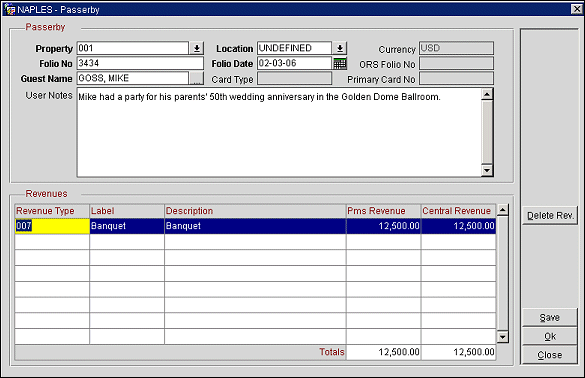Viewport: 585px width, 378px height.
Task: Select the Guest Name field GOSS, MIKE
Action: click(x=133, y=78)
